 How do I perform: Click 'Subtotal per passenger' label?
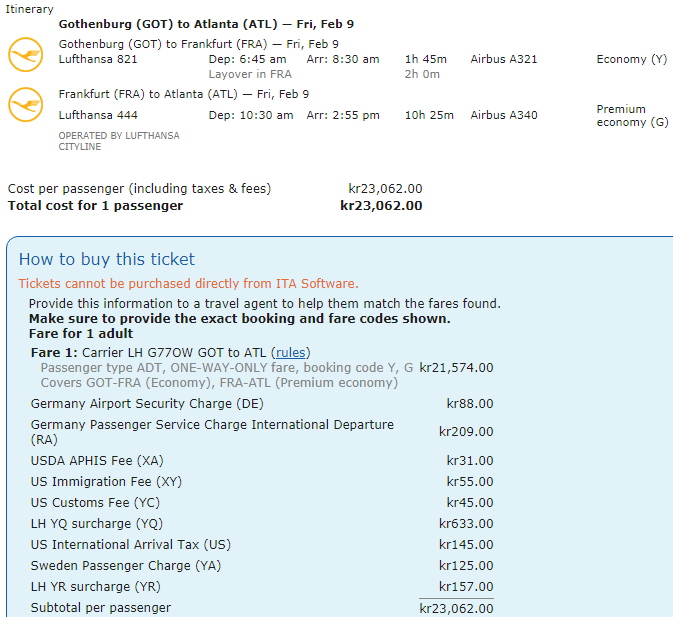101,608
